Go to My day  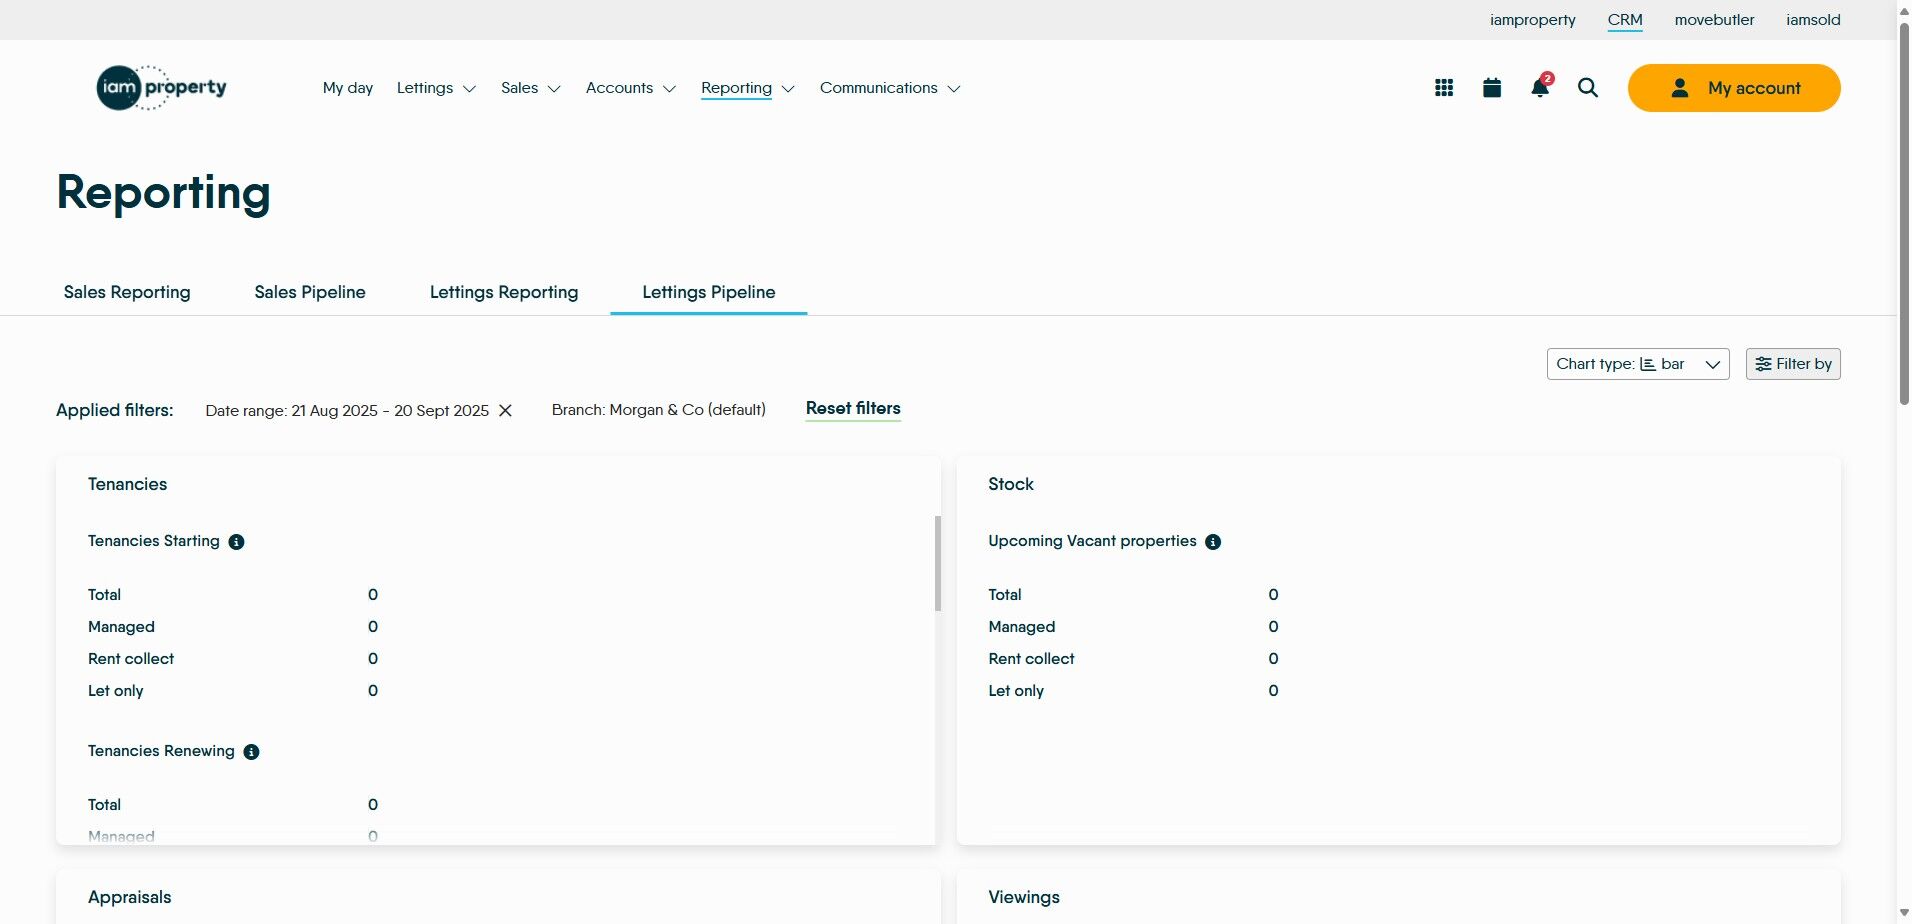coord(348,88)
